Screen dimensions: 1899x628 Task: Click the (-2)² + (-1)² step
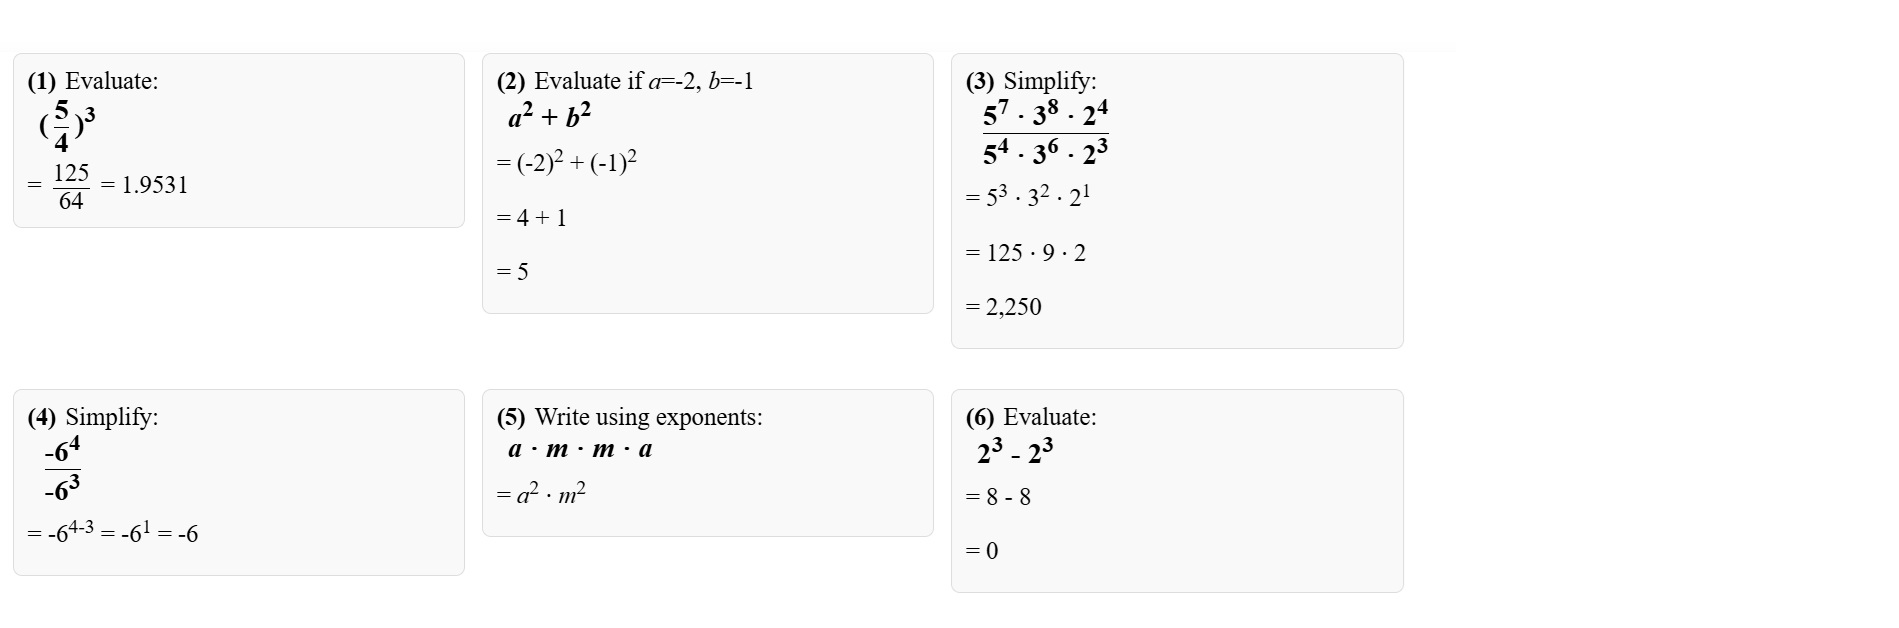pos(567,162)
